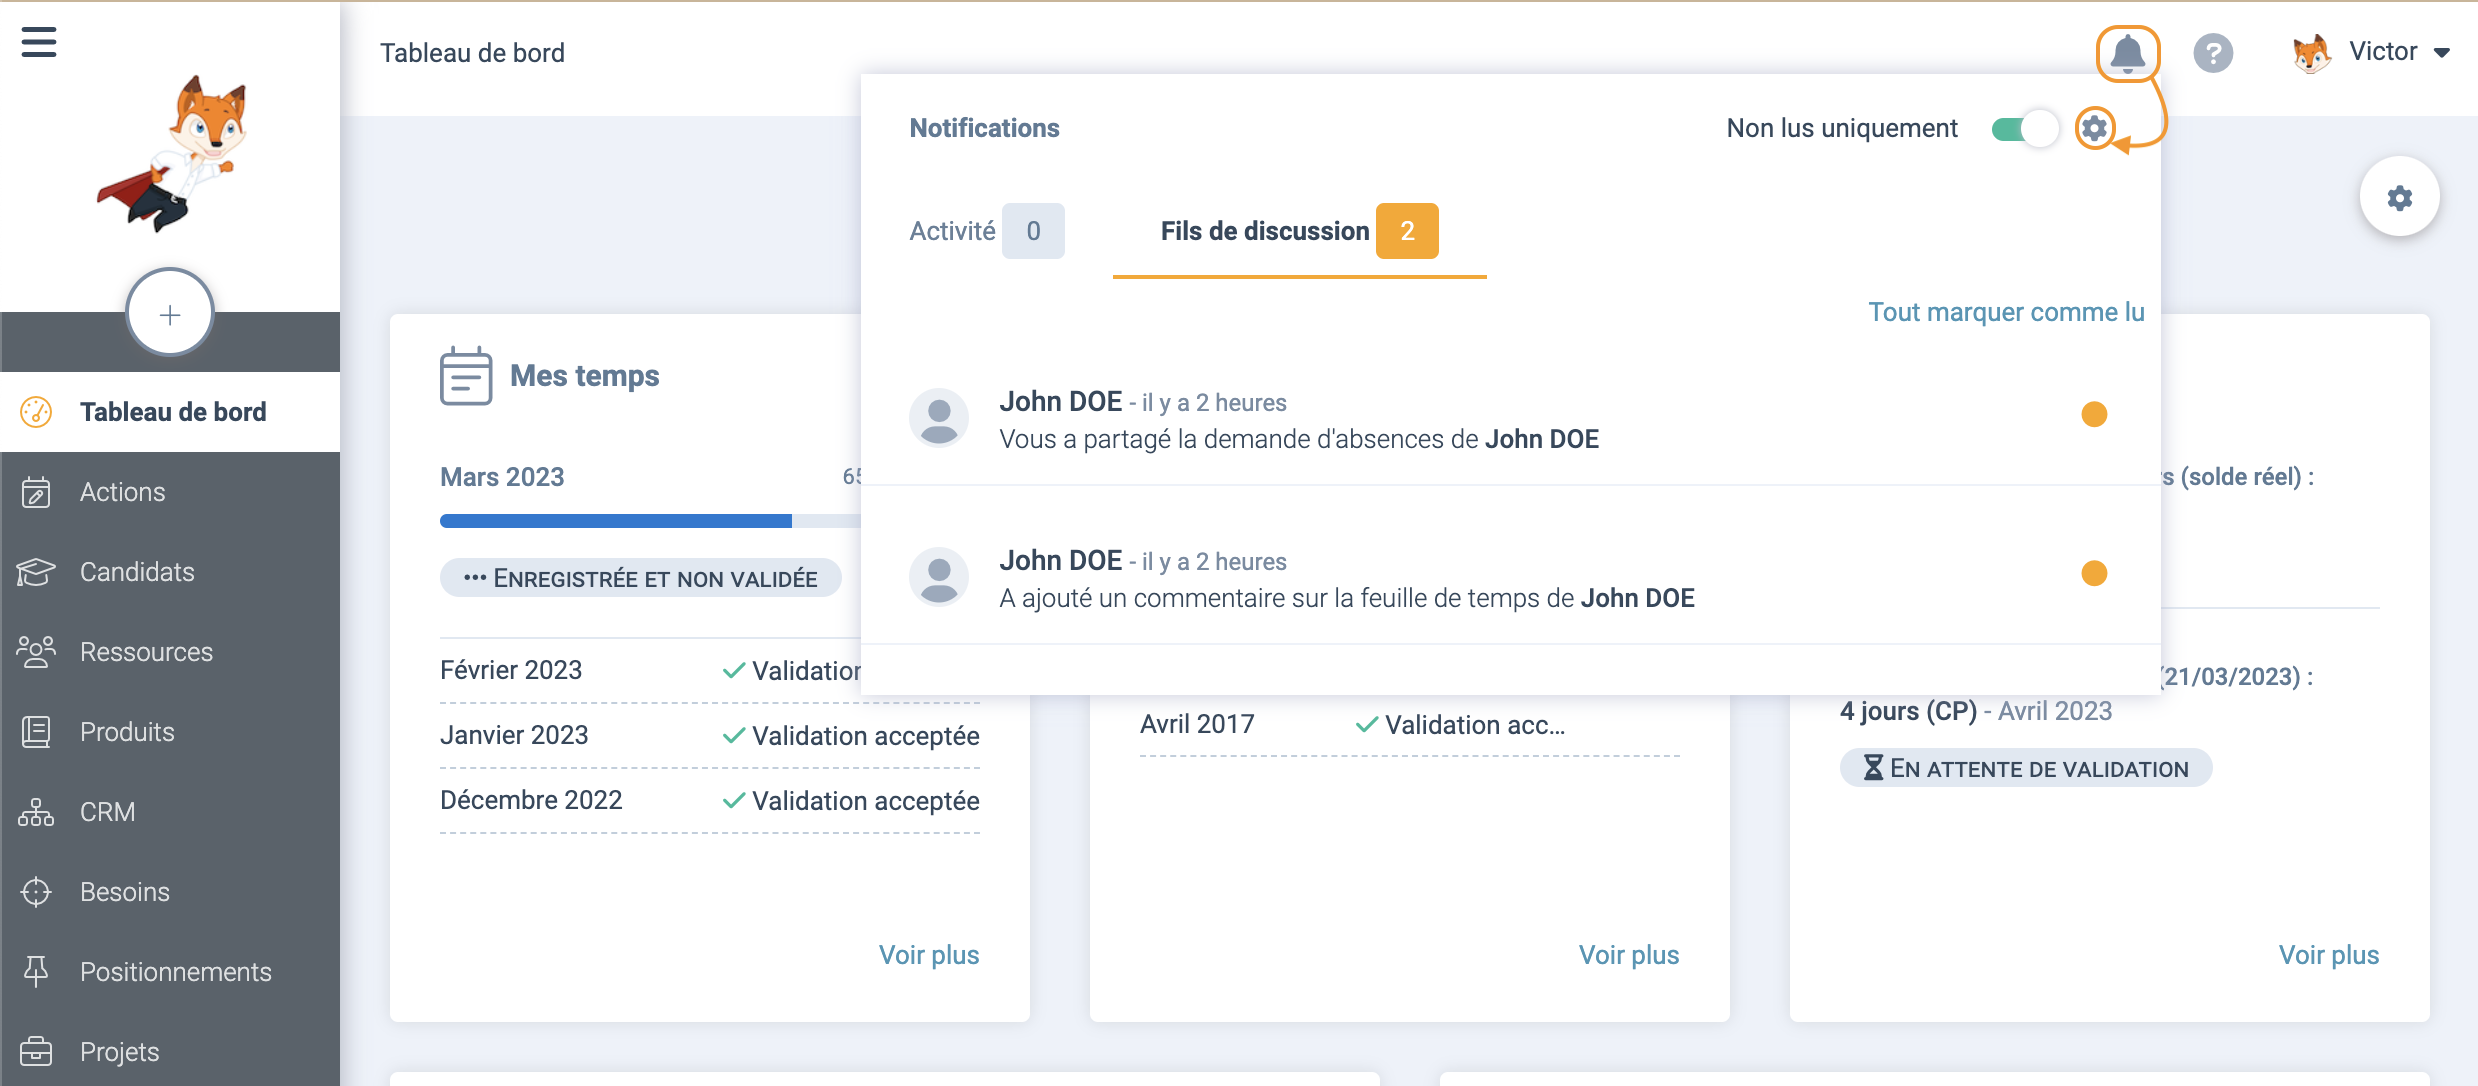Screen dimensions: 2478x1086
Task: Click Voir plus under Mes temps
Action: [928, 955]
